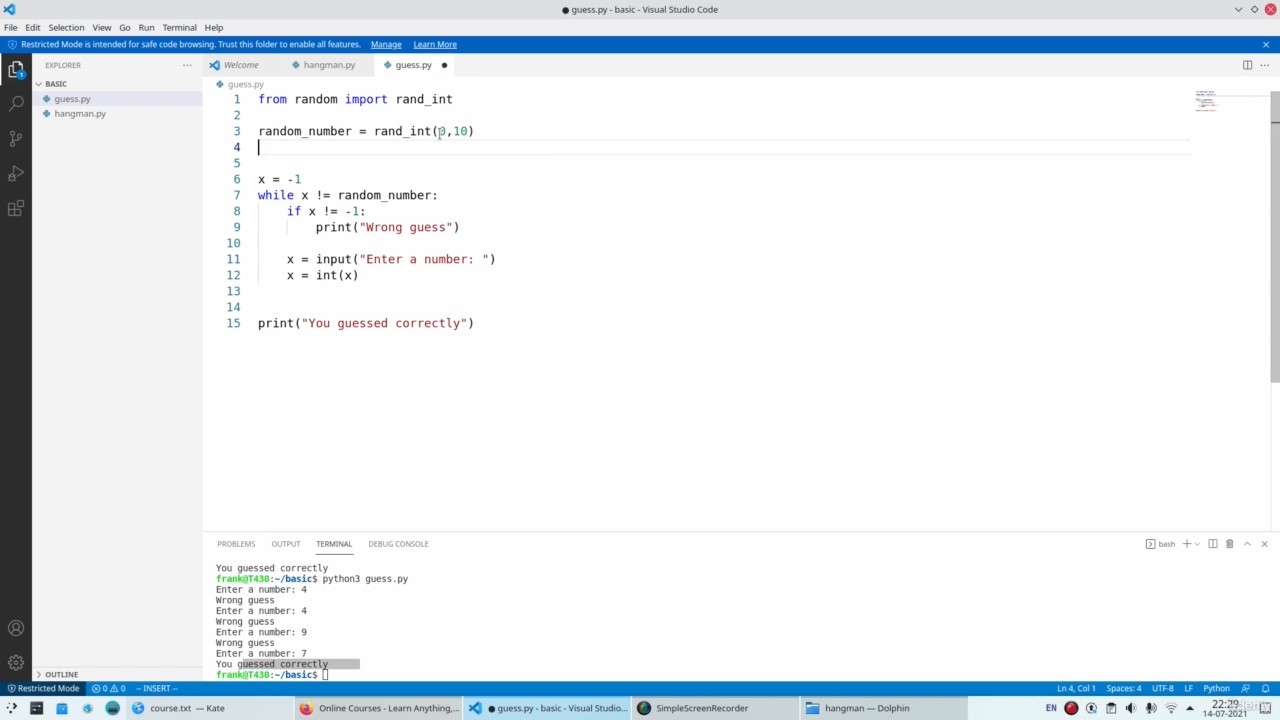The image size is (1280, 720).
Task: Open the errors and warnings indicator
Action: [108, 688]
